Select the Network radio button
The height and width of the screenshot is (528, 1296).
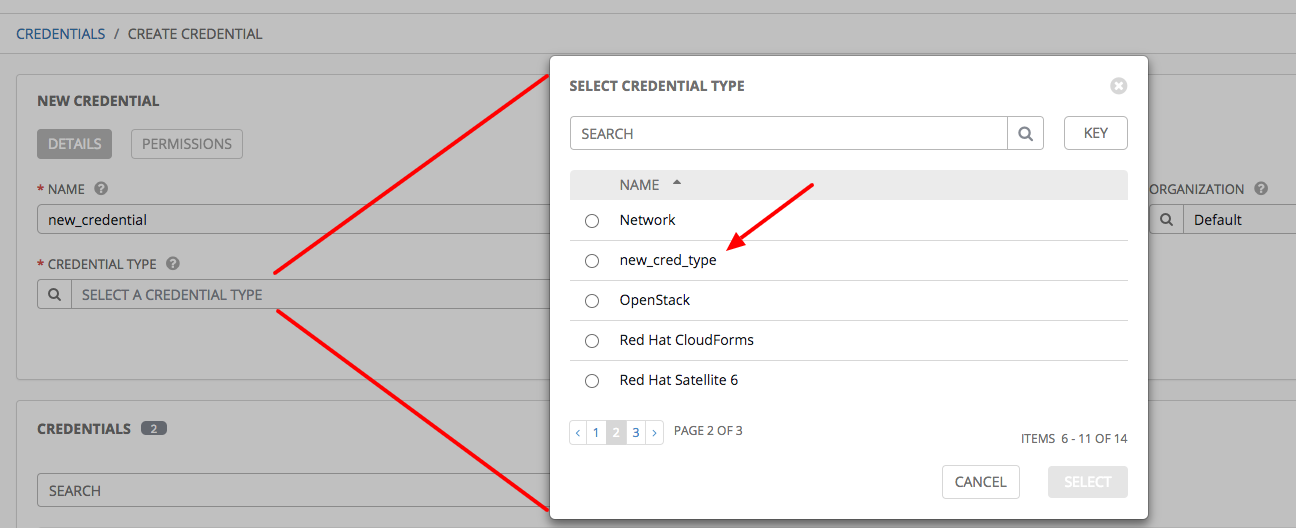pyautogui.click(x=592, y=220)
